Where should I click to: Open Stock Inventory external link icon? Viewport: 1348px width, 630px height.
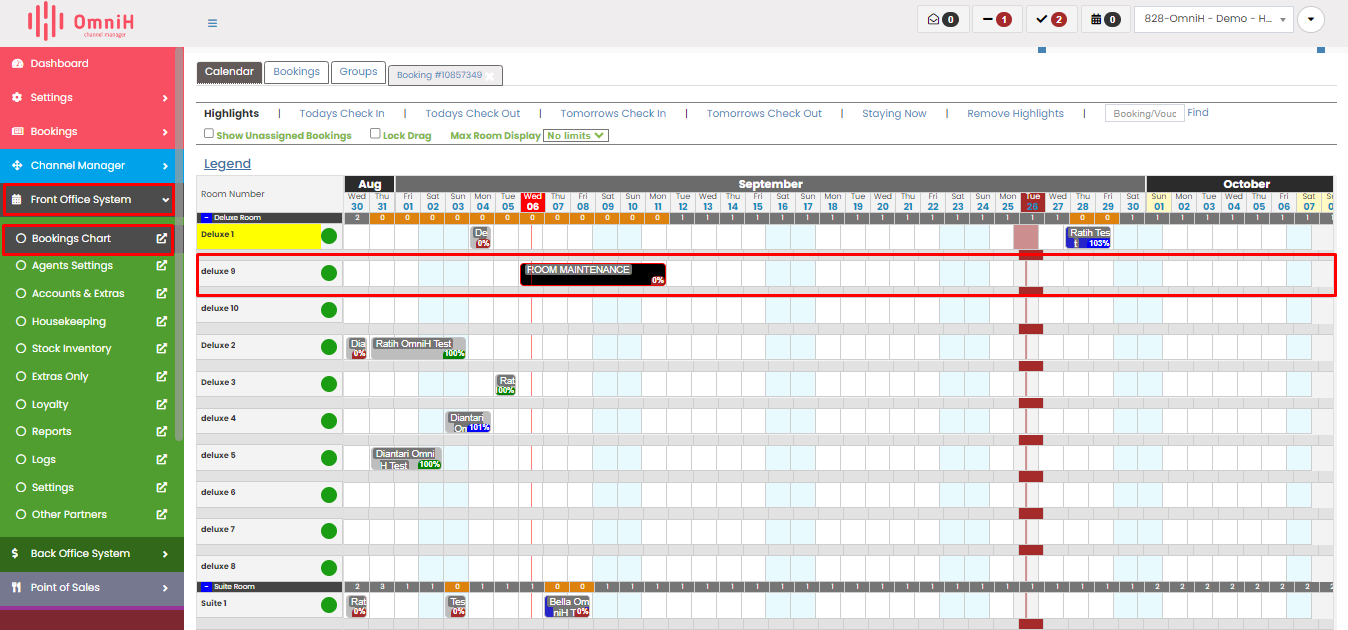[162, 349]
